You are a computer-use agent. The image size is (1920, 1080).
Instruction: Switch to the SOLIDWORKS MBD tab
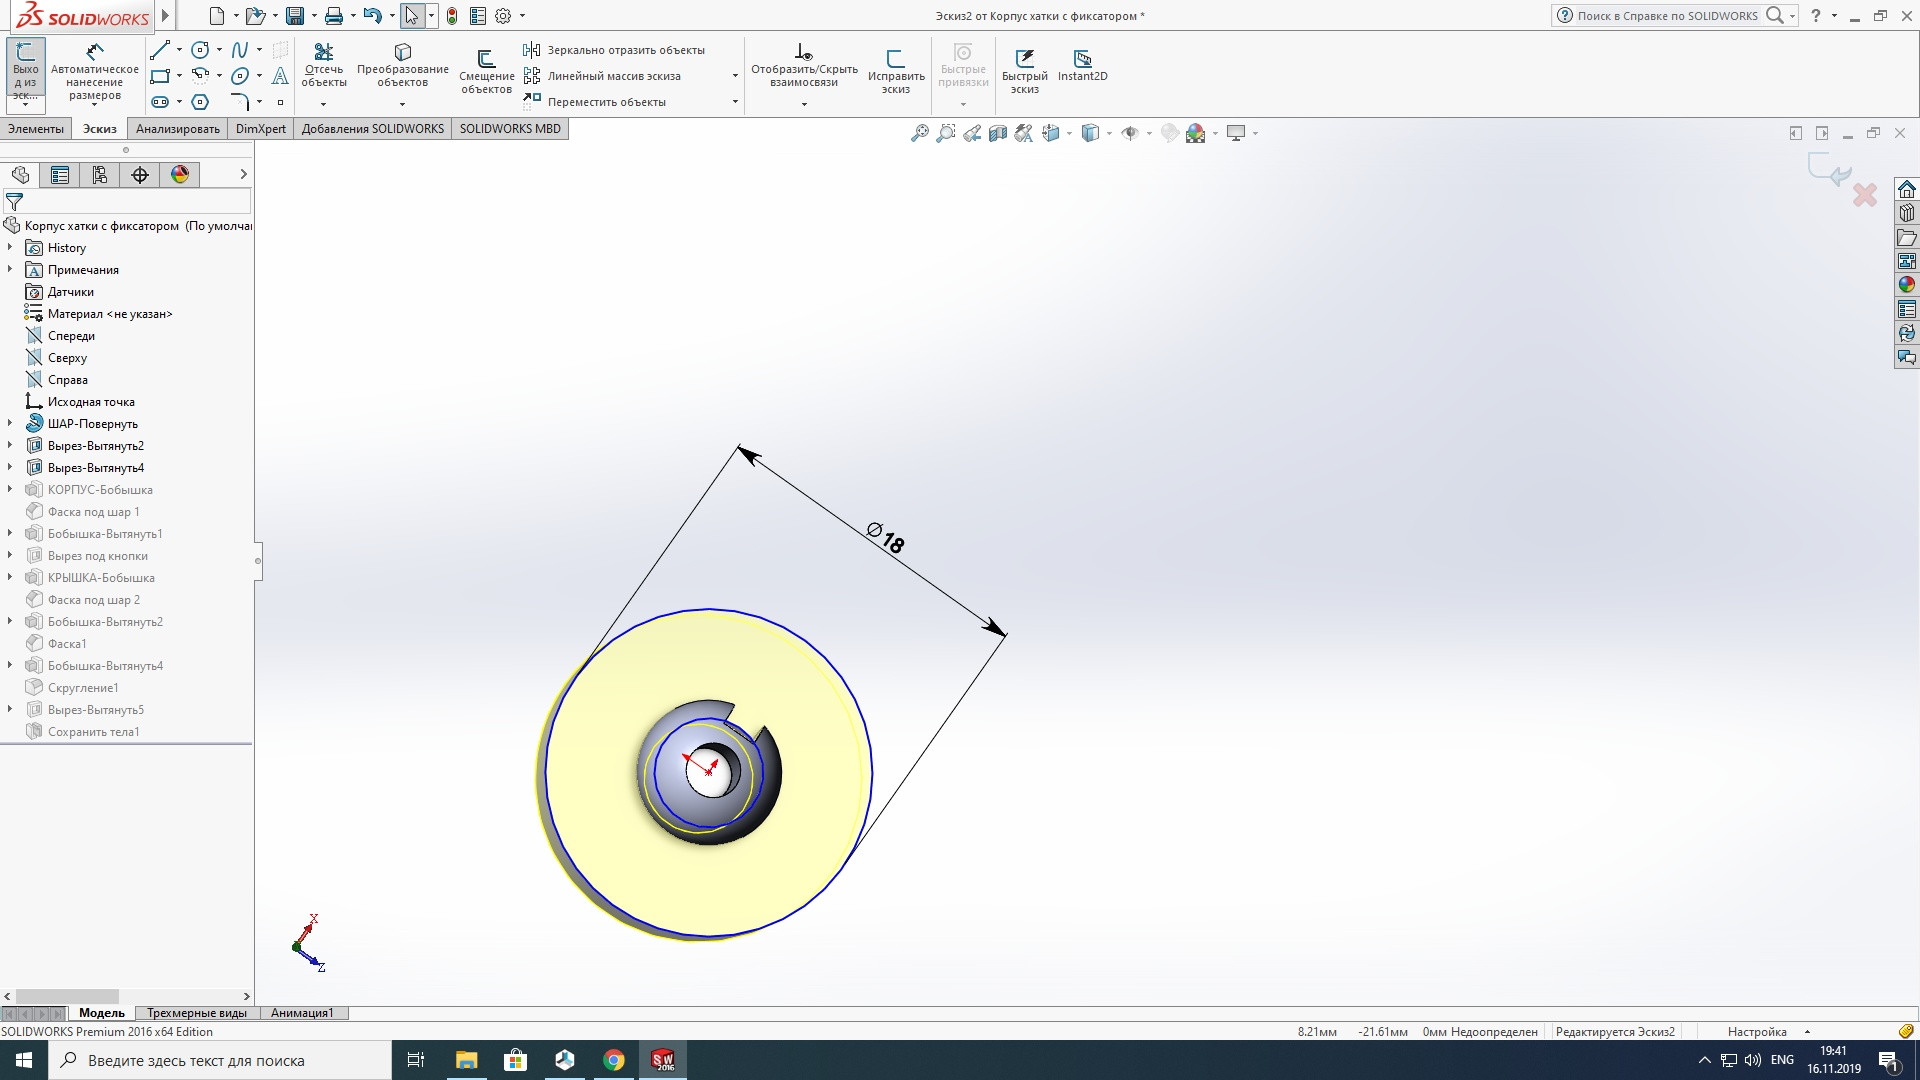coord(510,129)
